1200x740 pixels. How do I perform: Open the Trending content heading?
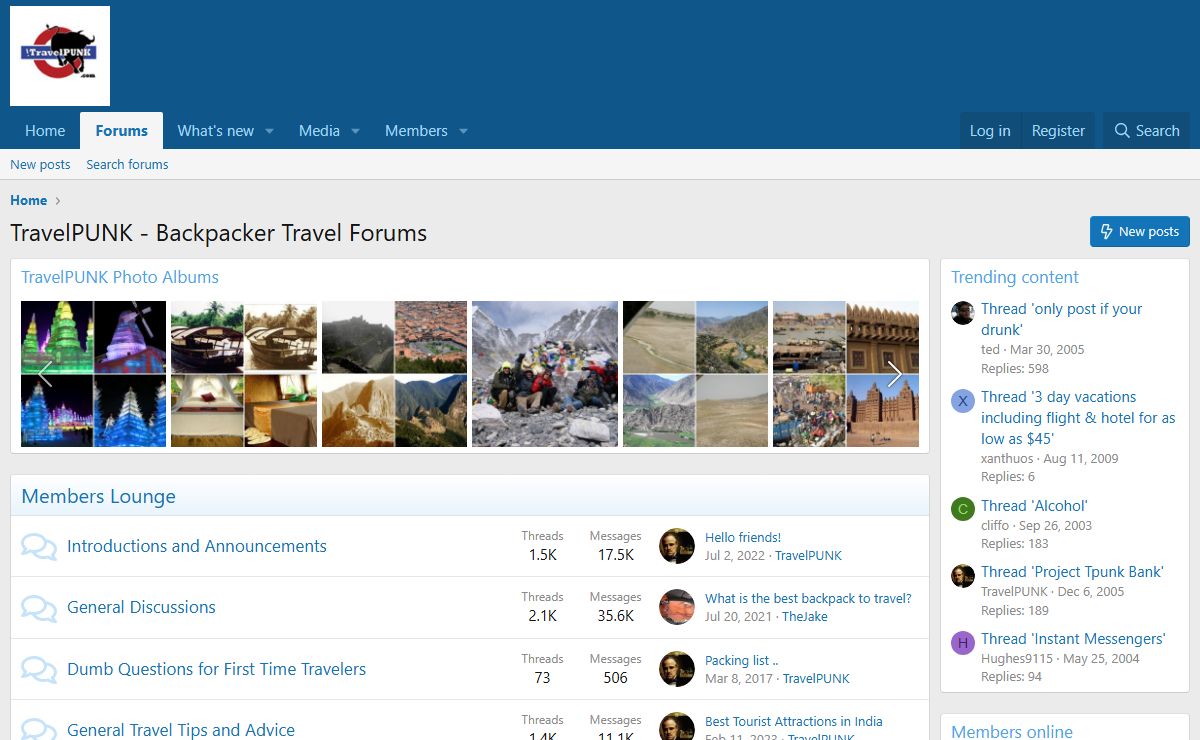[1015, 277]
